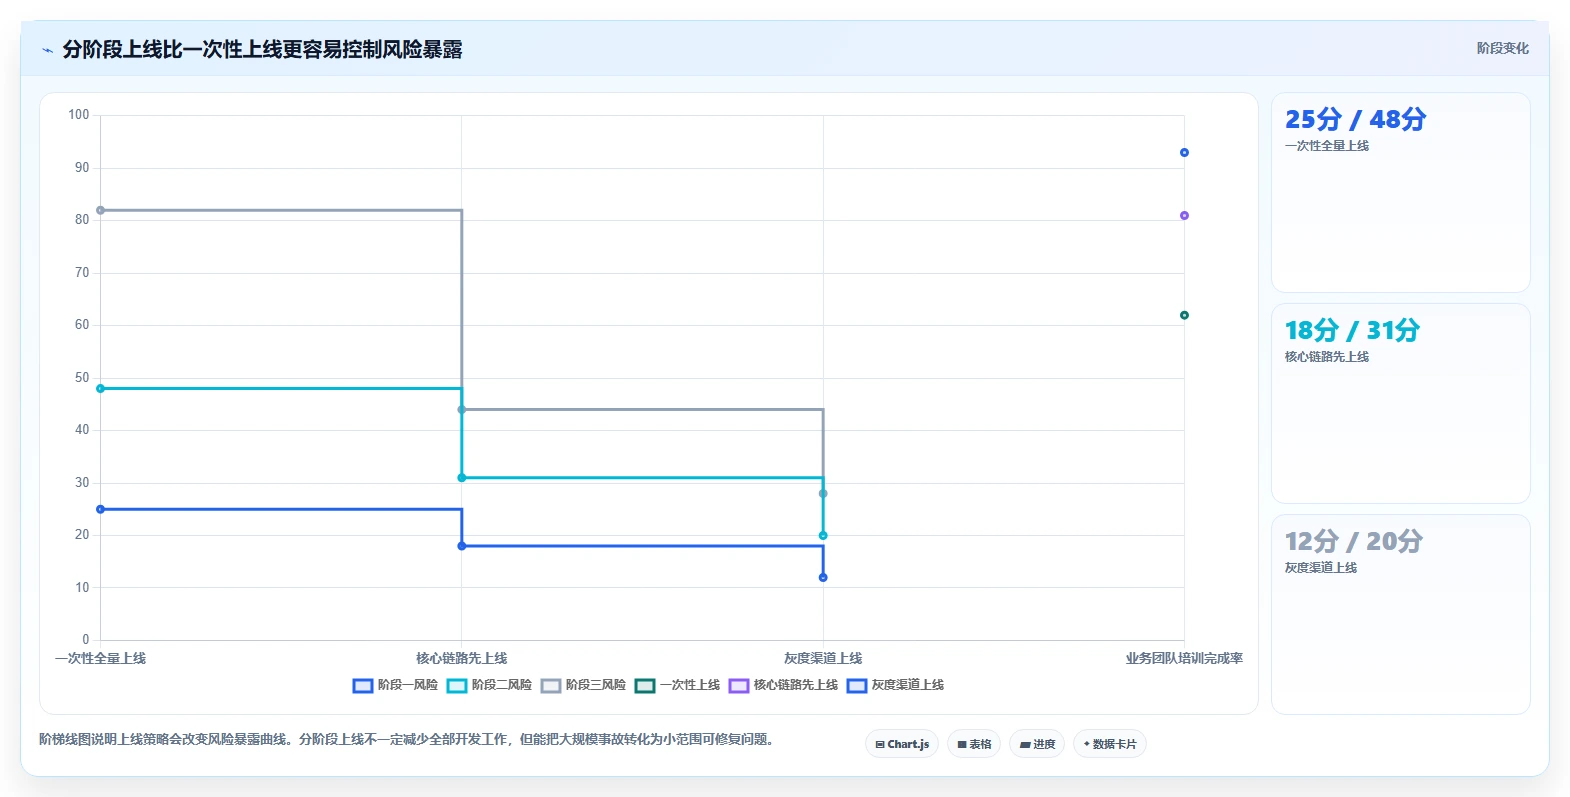The height and width of the screenshot is (797, 1570).
Task: Click the blue data point at 25
Action: [x=100, y=509]
